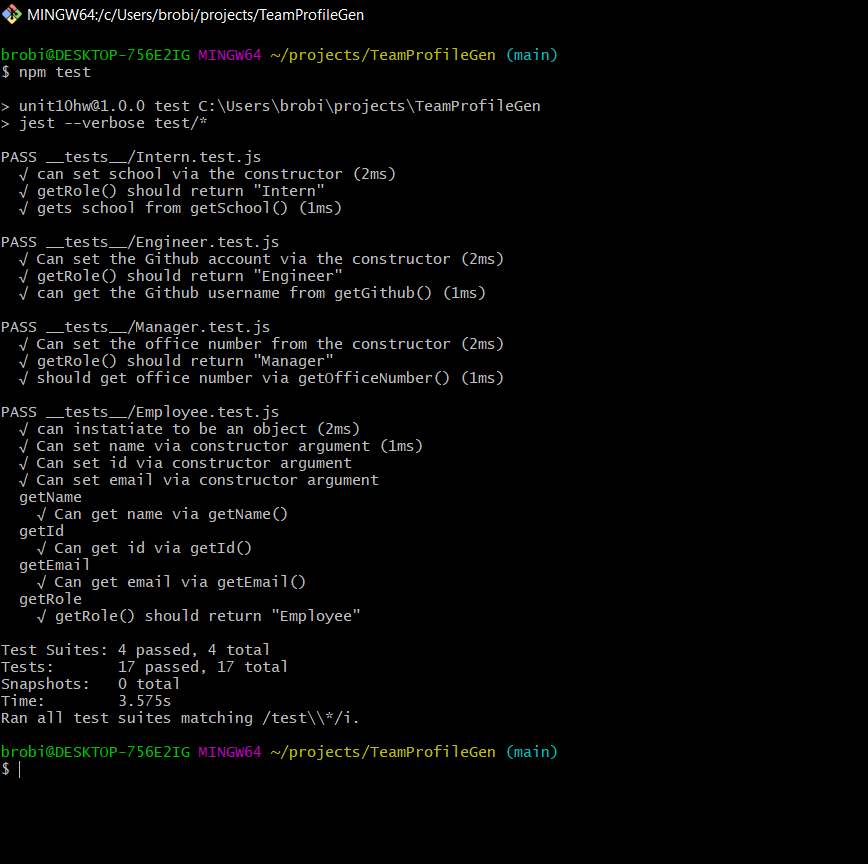Screen dimensions: 868x864
Task: Click the window title MINGW64:/c/Users/brobi/projects/TeamProfileGen
Action: [x=195, y=15]
